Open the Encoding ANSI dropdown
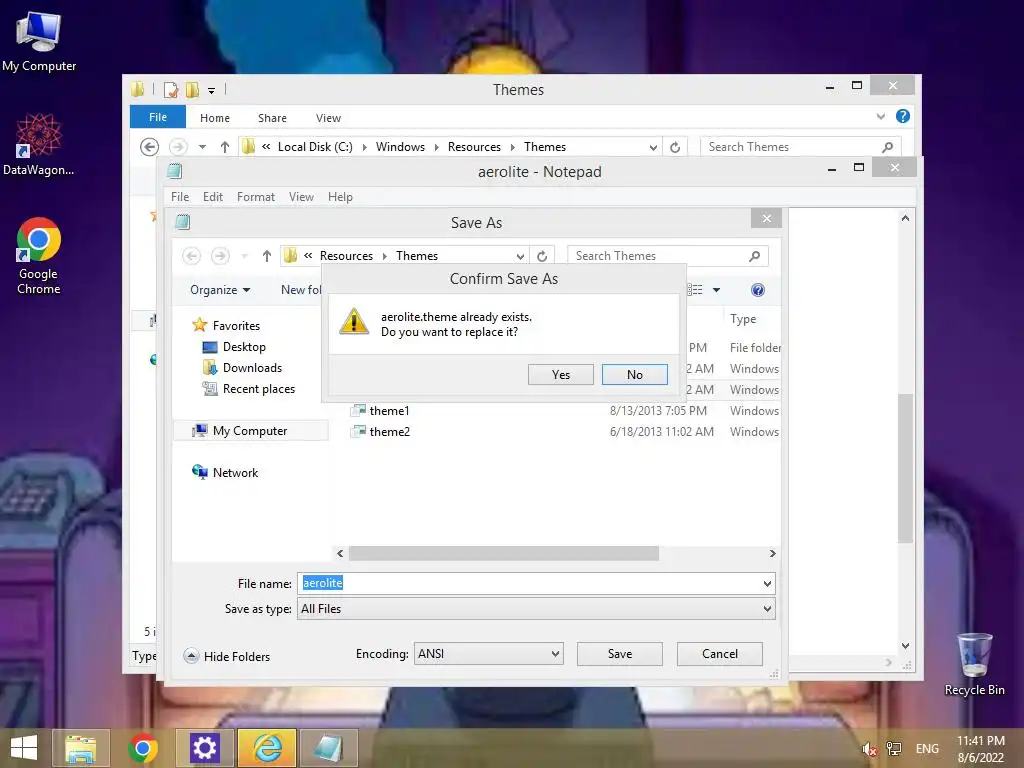Image resolution: width=1024 pixels, height=768 pixels. 488,654
